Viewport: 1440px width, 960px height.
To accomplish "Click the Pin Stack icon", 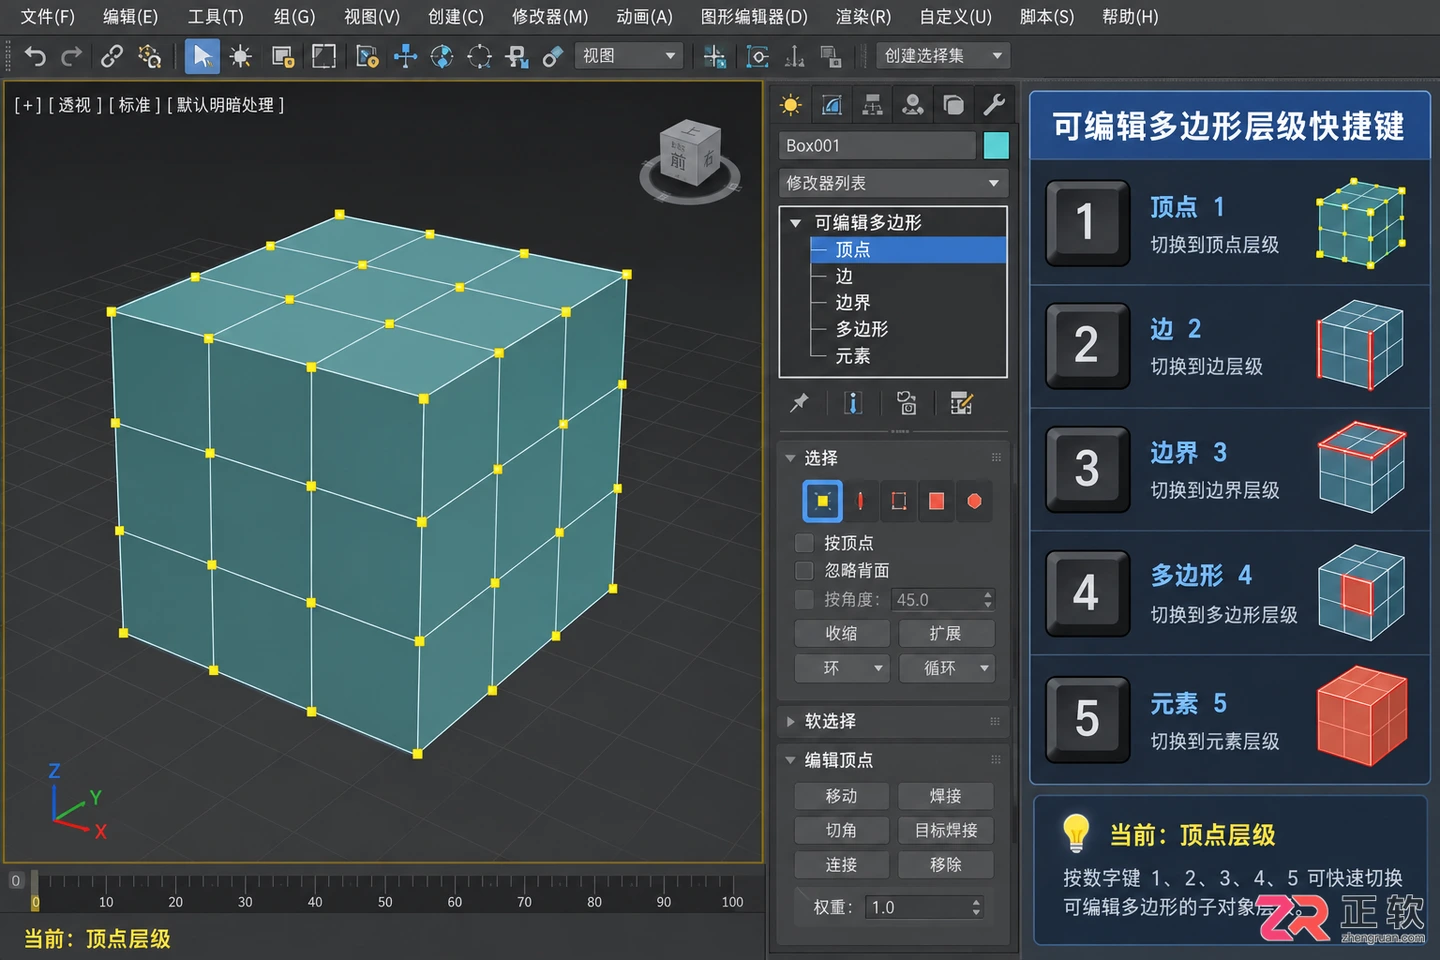I will (799, 403).
